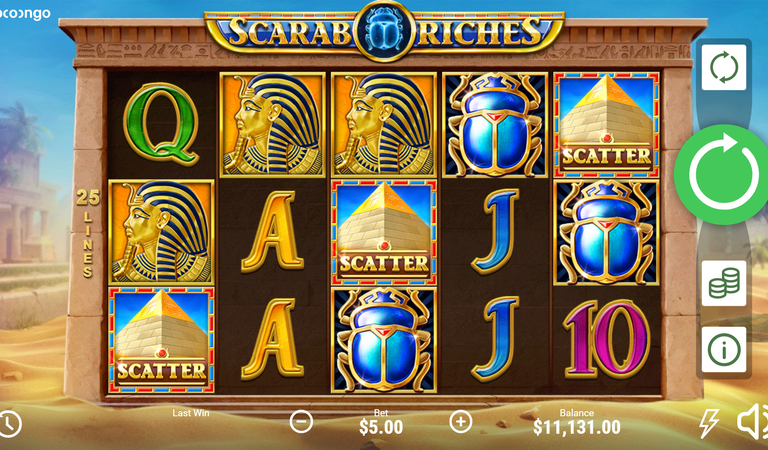Open the info paytable button
Image resolution: width=768 pixels, height=450 pixels.
tap(723, 350)
